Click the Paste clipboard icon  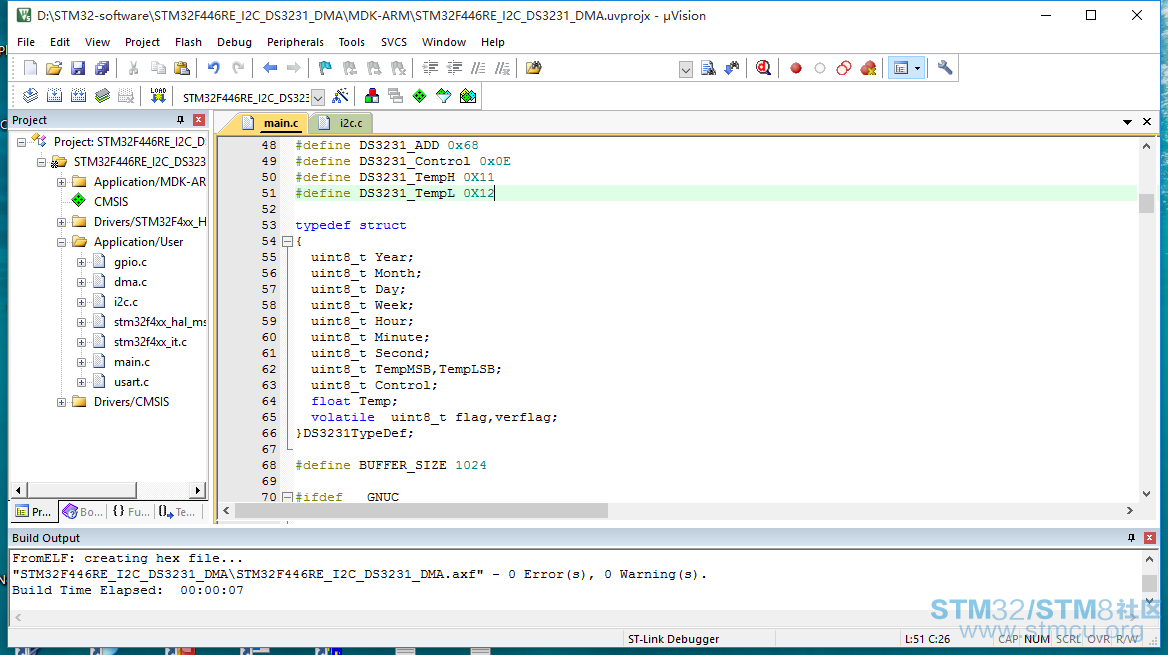(182, 69)
